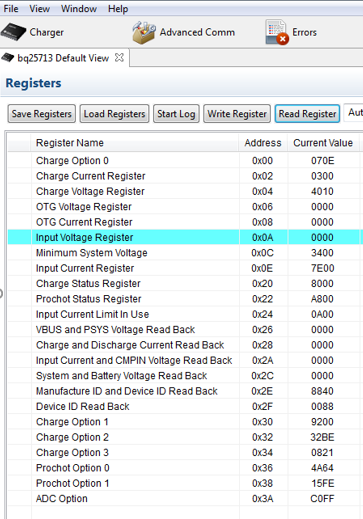
Task: Click address cell 0x2E
Action: tap(263, 391)
